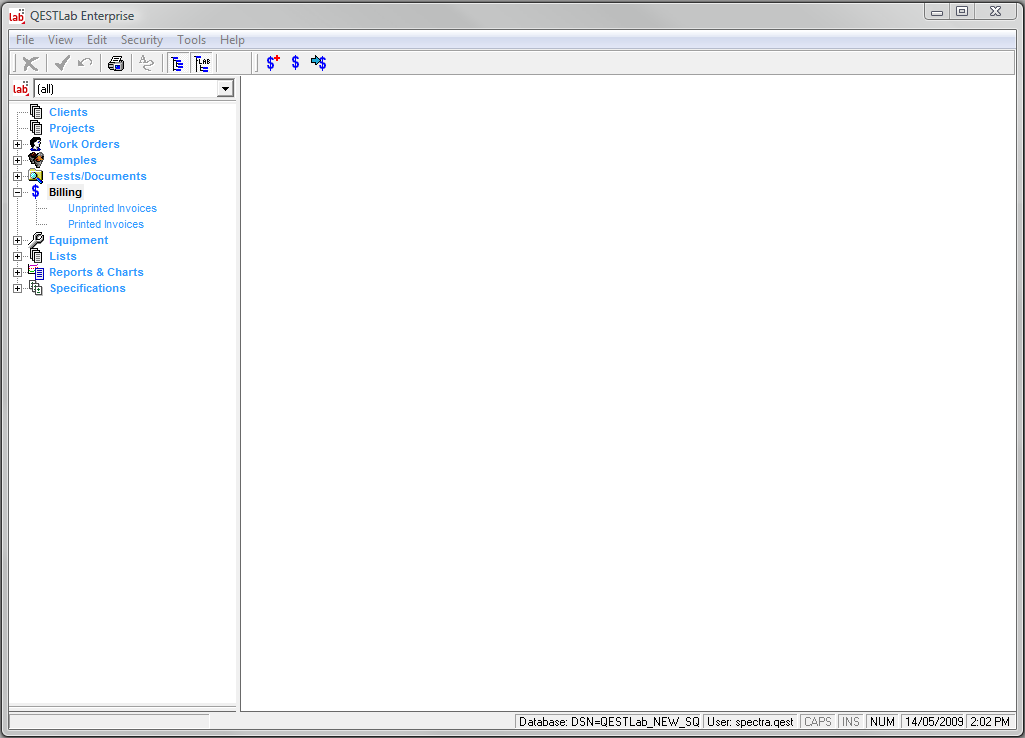1025x738 pixels.
Task: Expand the Specifications tree node
Action: point(17,288)
